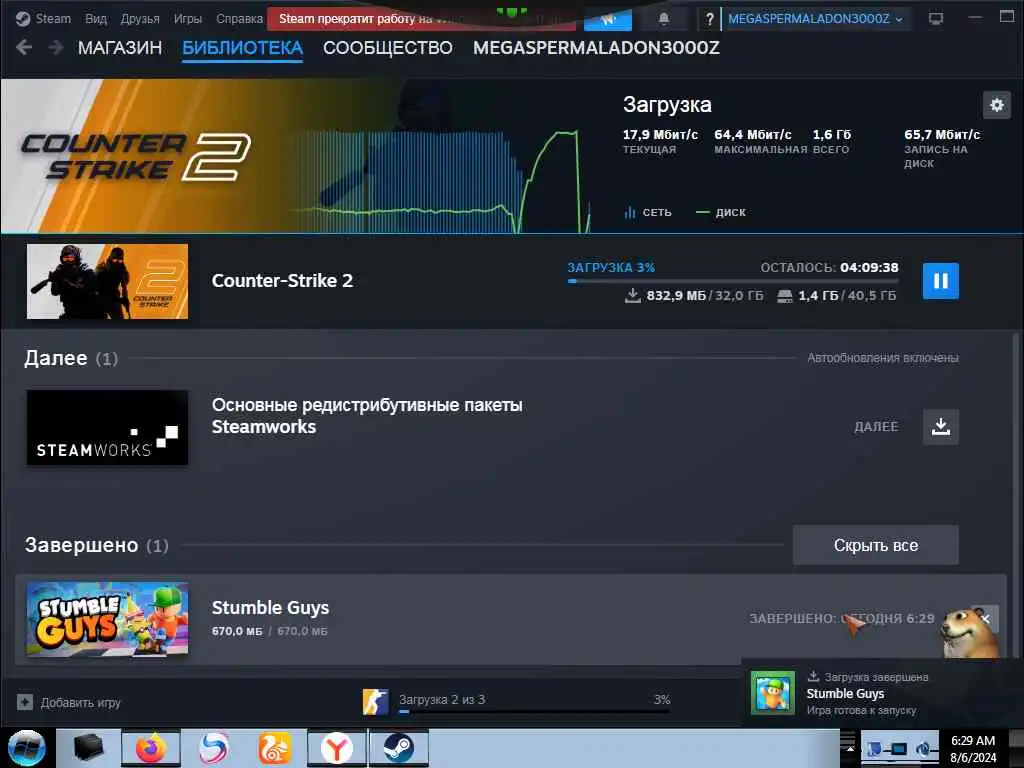Click the СЕТЬ network graph legend
The width and height of the screenshot is (1024, 768).
[x=648, y=212]
